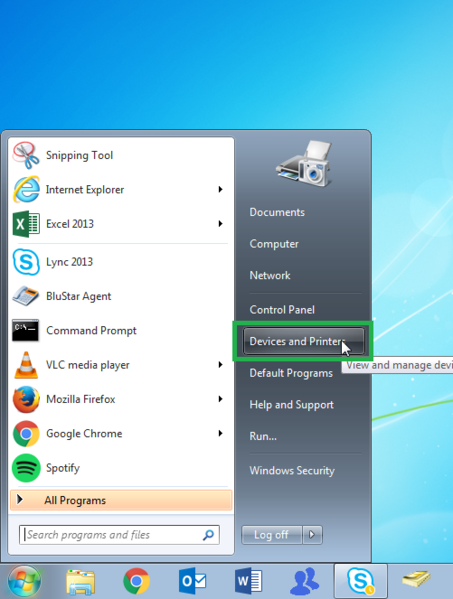
Task: Open Control Panel
Action: pyautogui.click(x=282, y=310)
